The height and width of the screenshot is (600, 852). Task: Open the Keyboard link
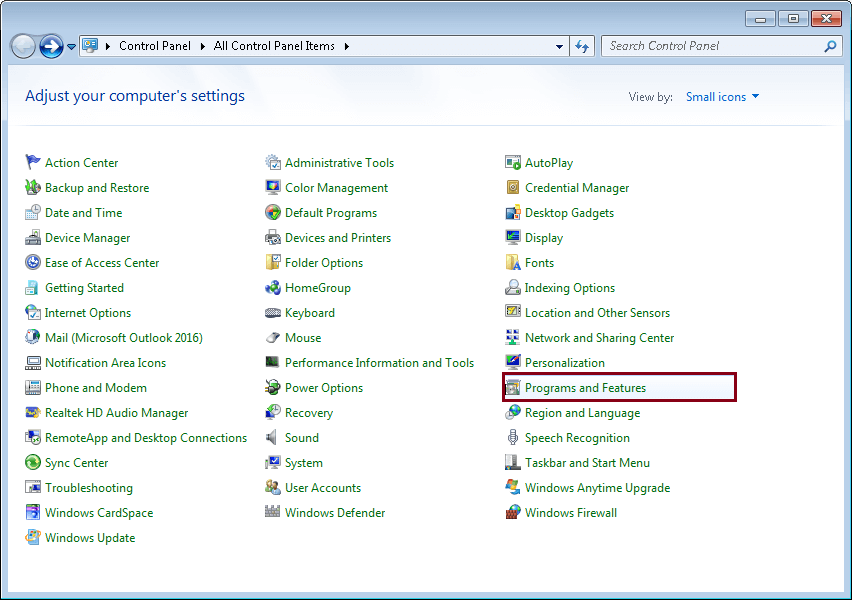pos(310,312)
